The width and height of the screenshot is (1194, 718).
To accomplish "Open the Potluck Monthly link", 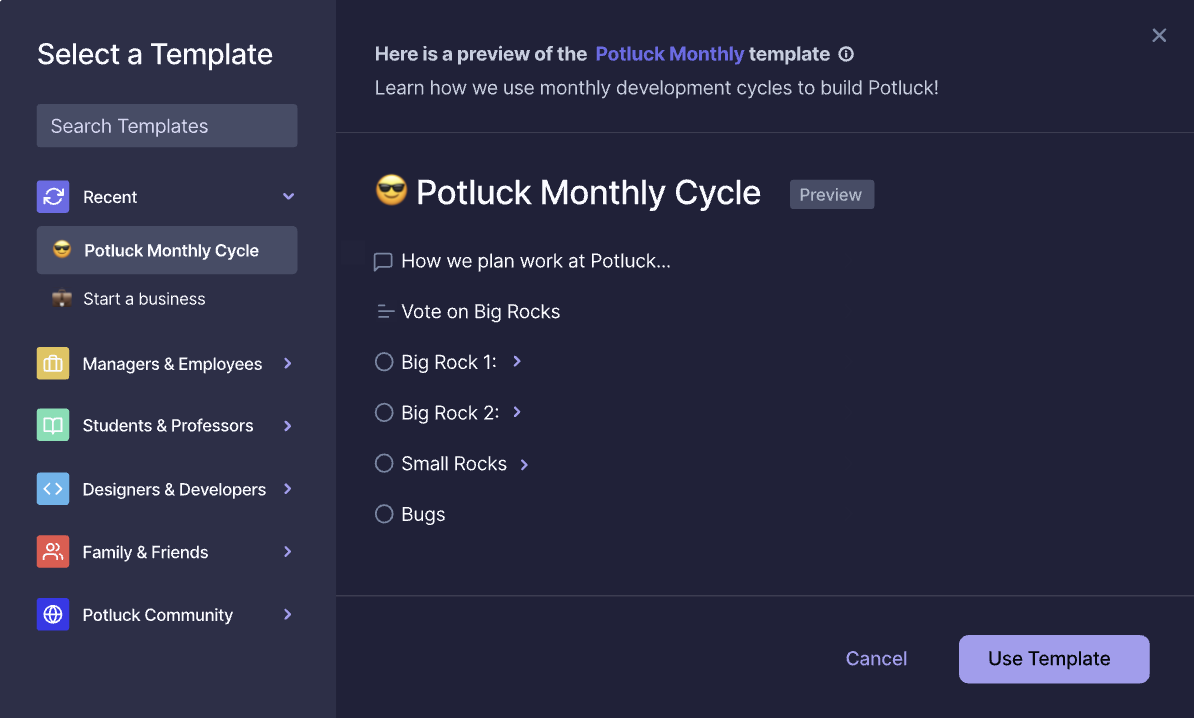I will click(x=669, y=54).
